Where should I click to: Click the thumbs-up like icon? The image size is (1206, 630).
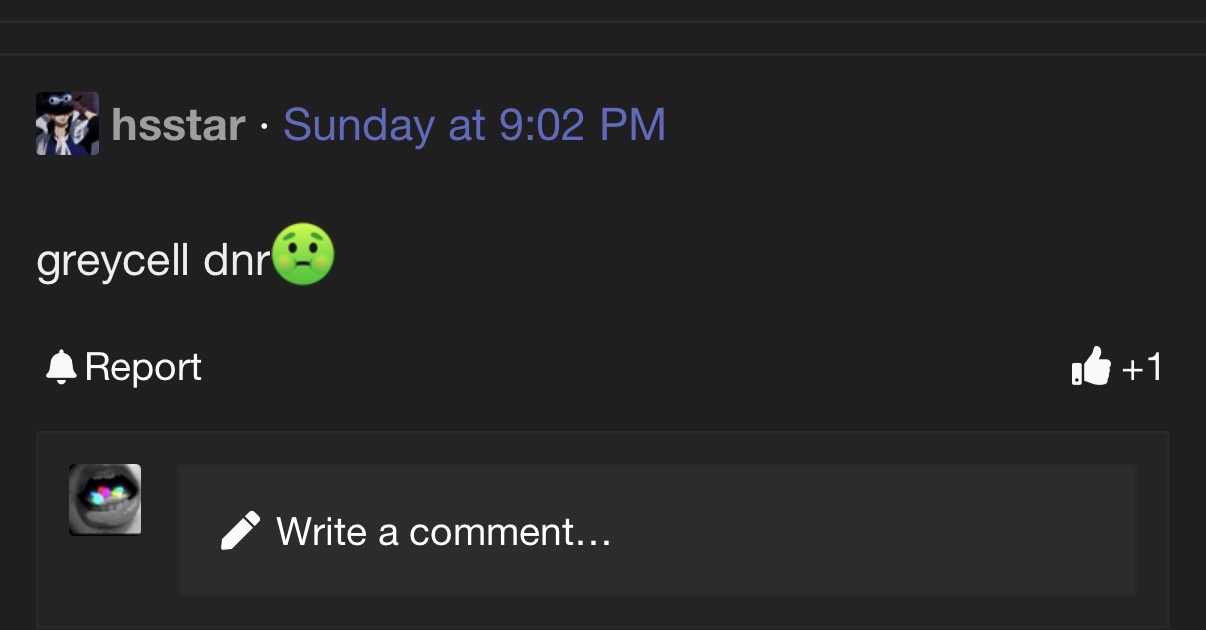tap(1091, 367)
